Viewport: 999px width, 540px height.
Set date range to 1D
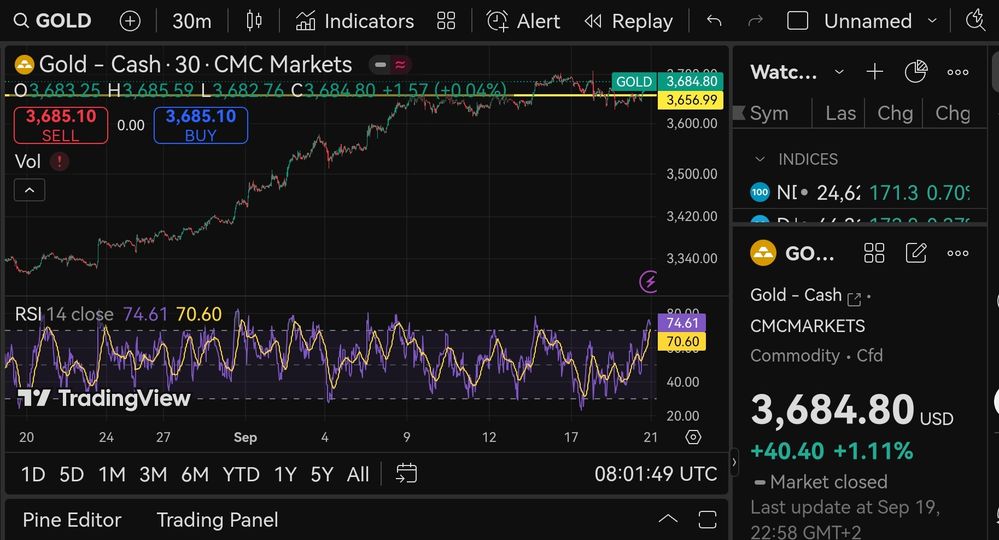pyautogui.click(x=33, y=474)
